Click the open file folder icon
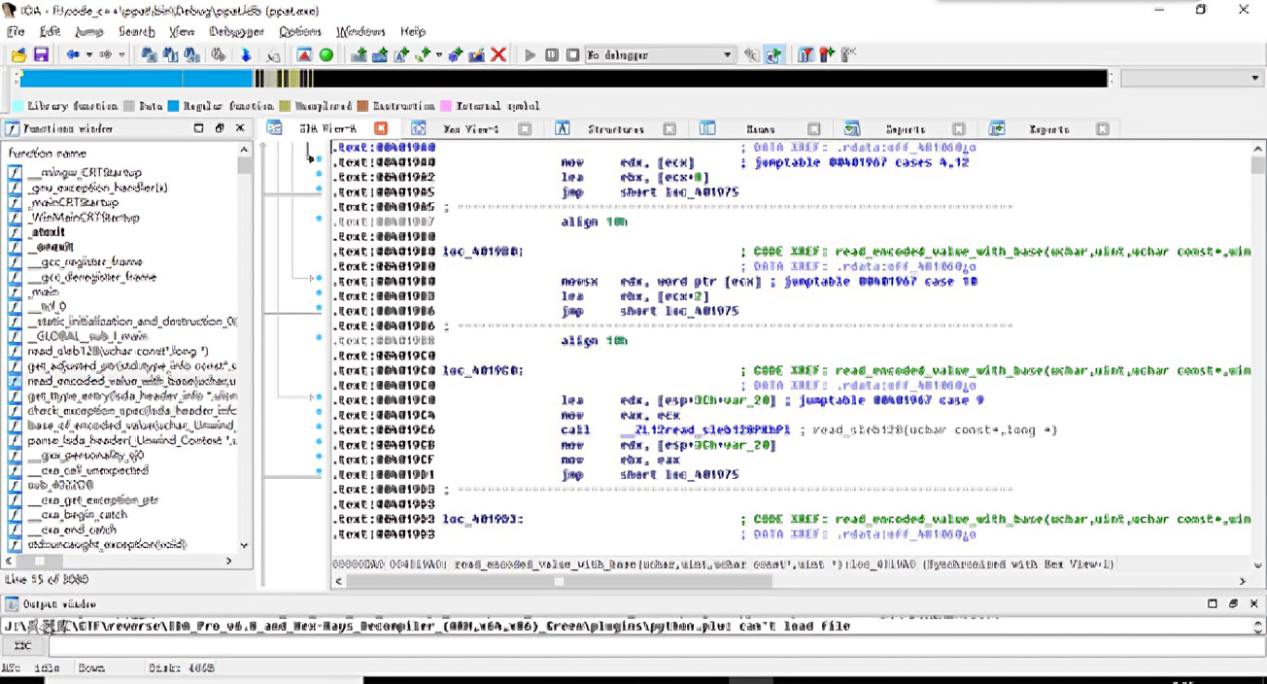This screenshot has height=684, width=1267. (x=19, y=55)
